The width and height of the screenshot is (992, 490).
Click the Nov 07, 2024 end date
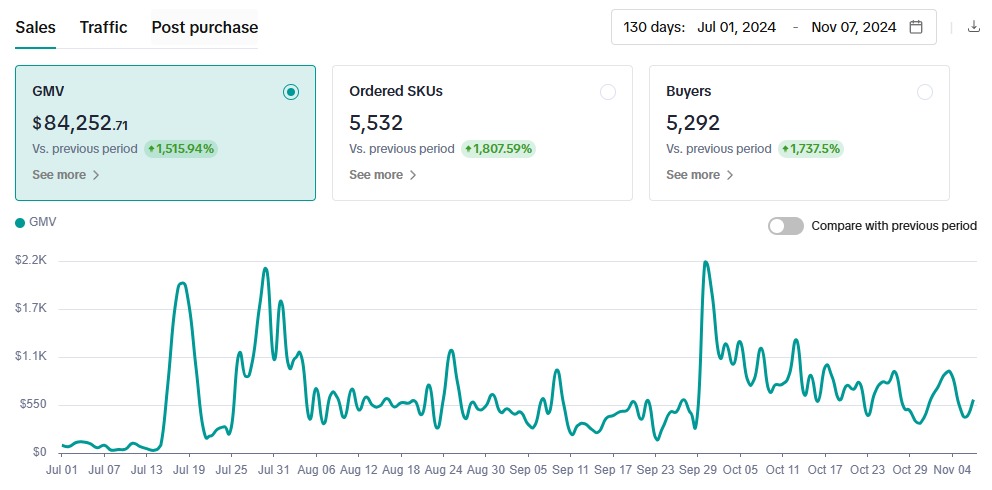pyautogui.click(x=853, y=27)
